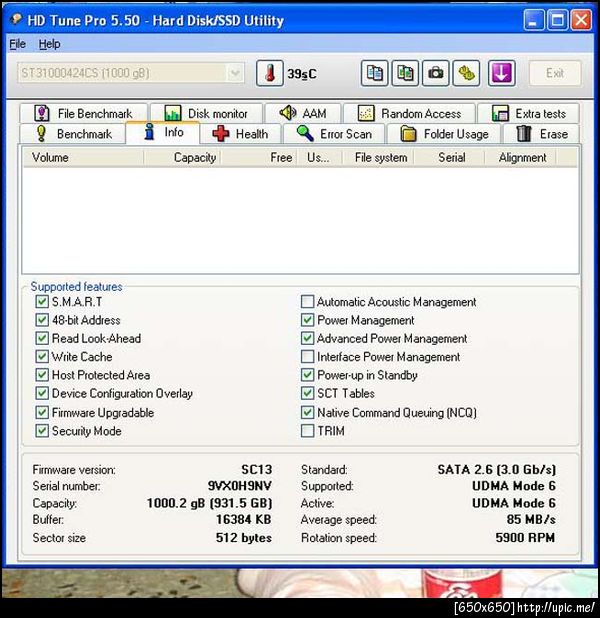Click the 39°C temperature reading

[x=302, y=74]
